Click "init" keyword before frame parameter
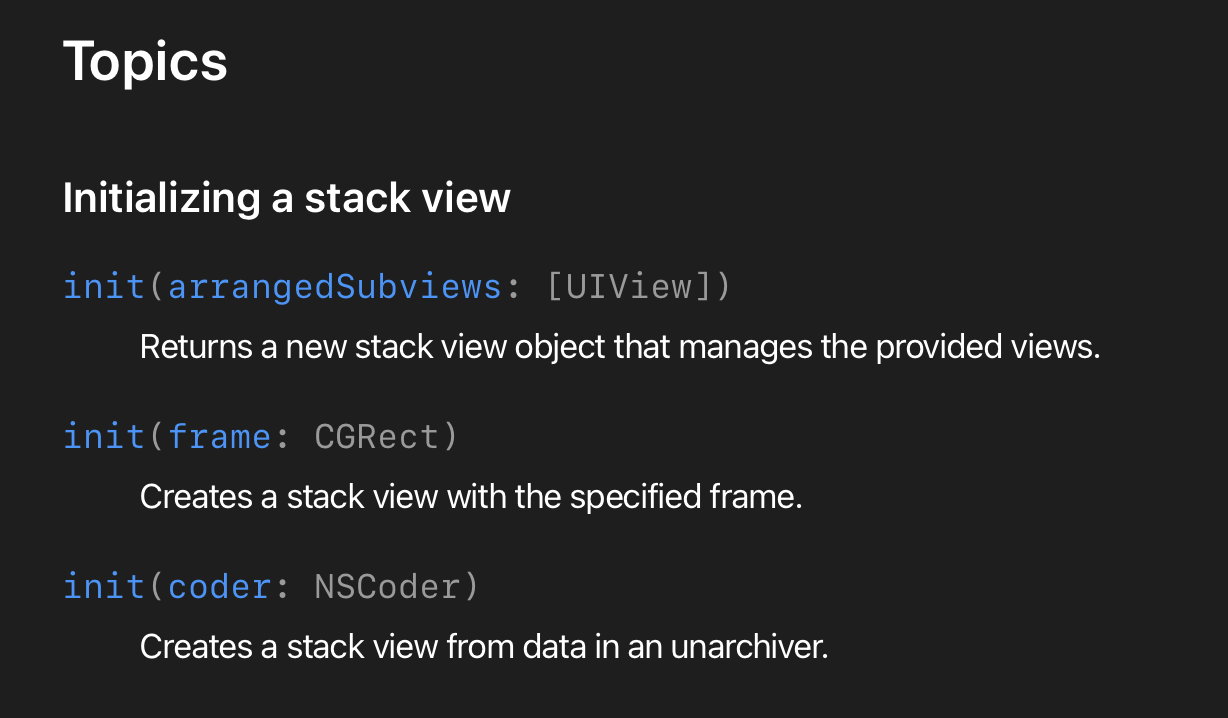Screen dimensions: 1228x718 tap(104, 437)
